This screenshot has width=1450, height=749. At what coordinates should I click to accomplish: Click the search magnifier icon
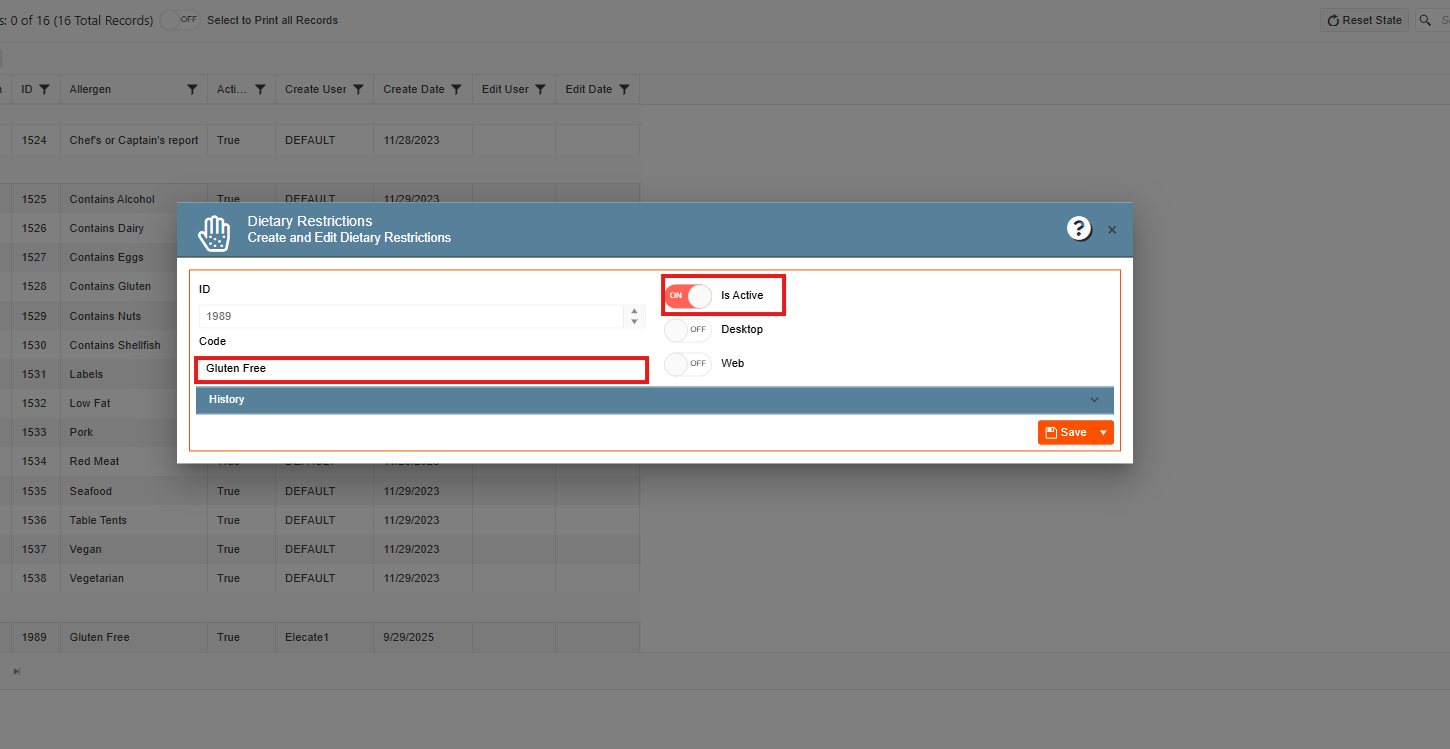coord(1425,20)
